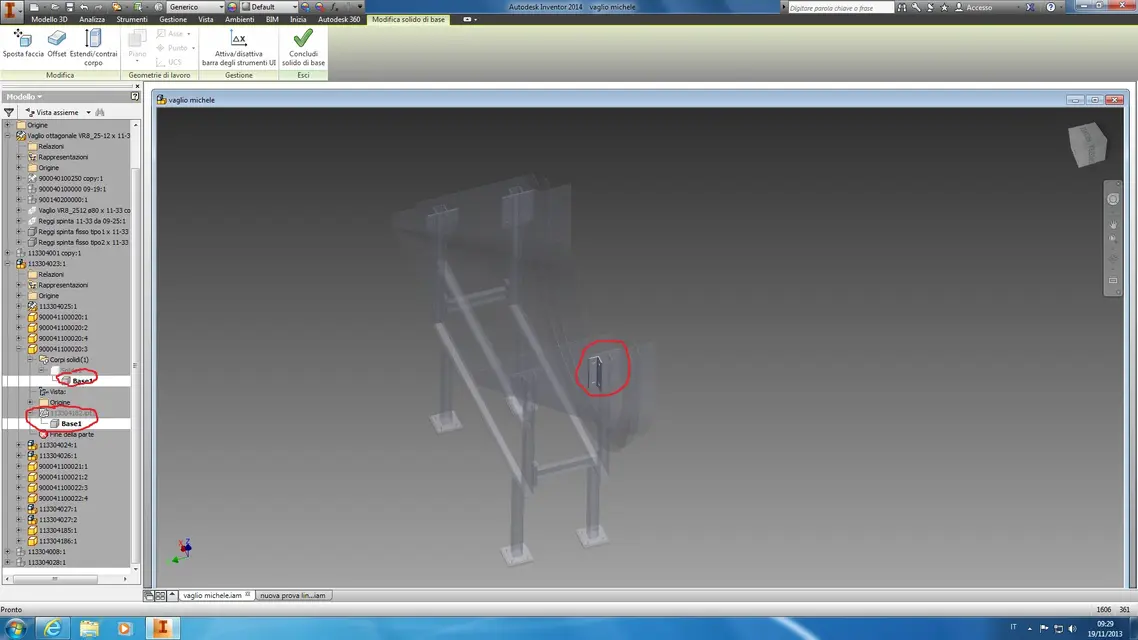Screen dimensions: 1138x640
Task: Toggle Attiva/disattiva barra degli strumenti UI
Action: click(239, 48)
